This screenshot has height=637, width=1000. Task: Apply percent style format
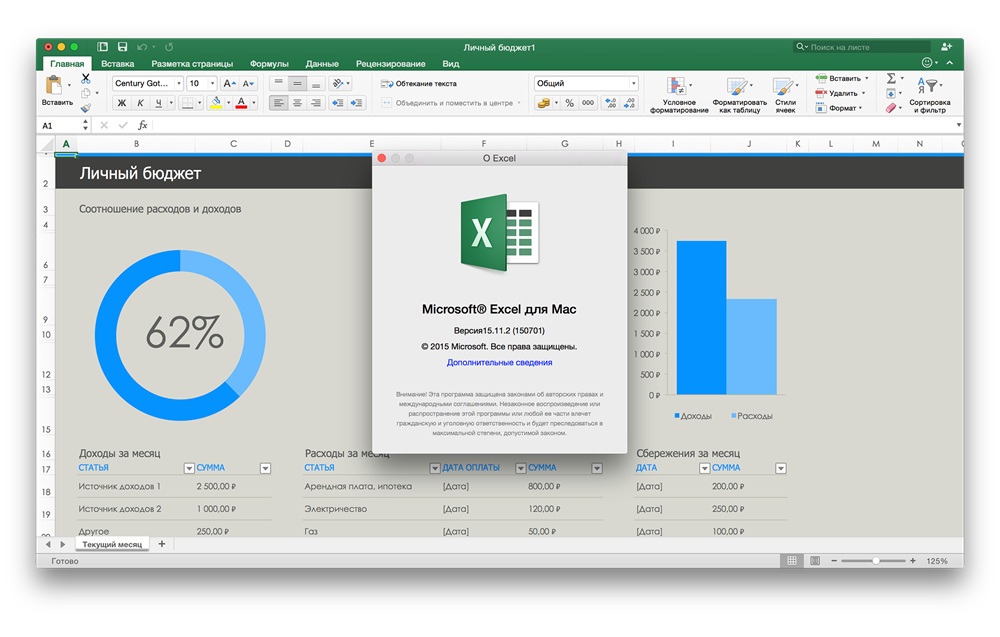570,103
